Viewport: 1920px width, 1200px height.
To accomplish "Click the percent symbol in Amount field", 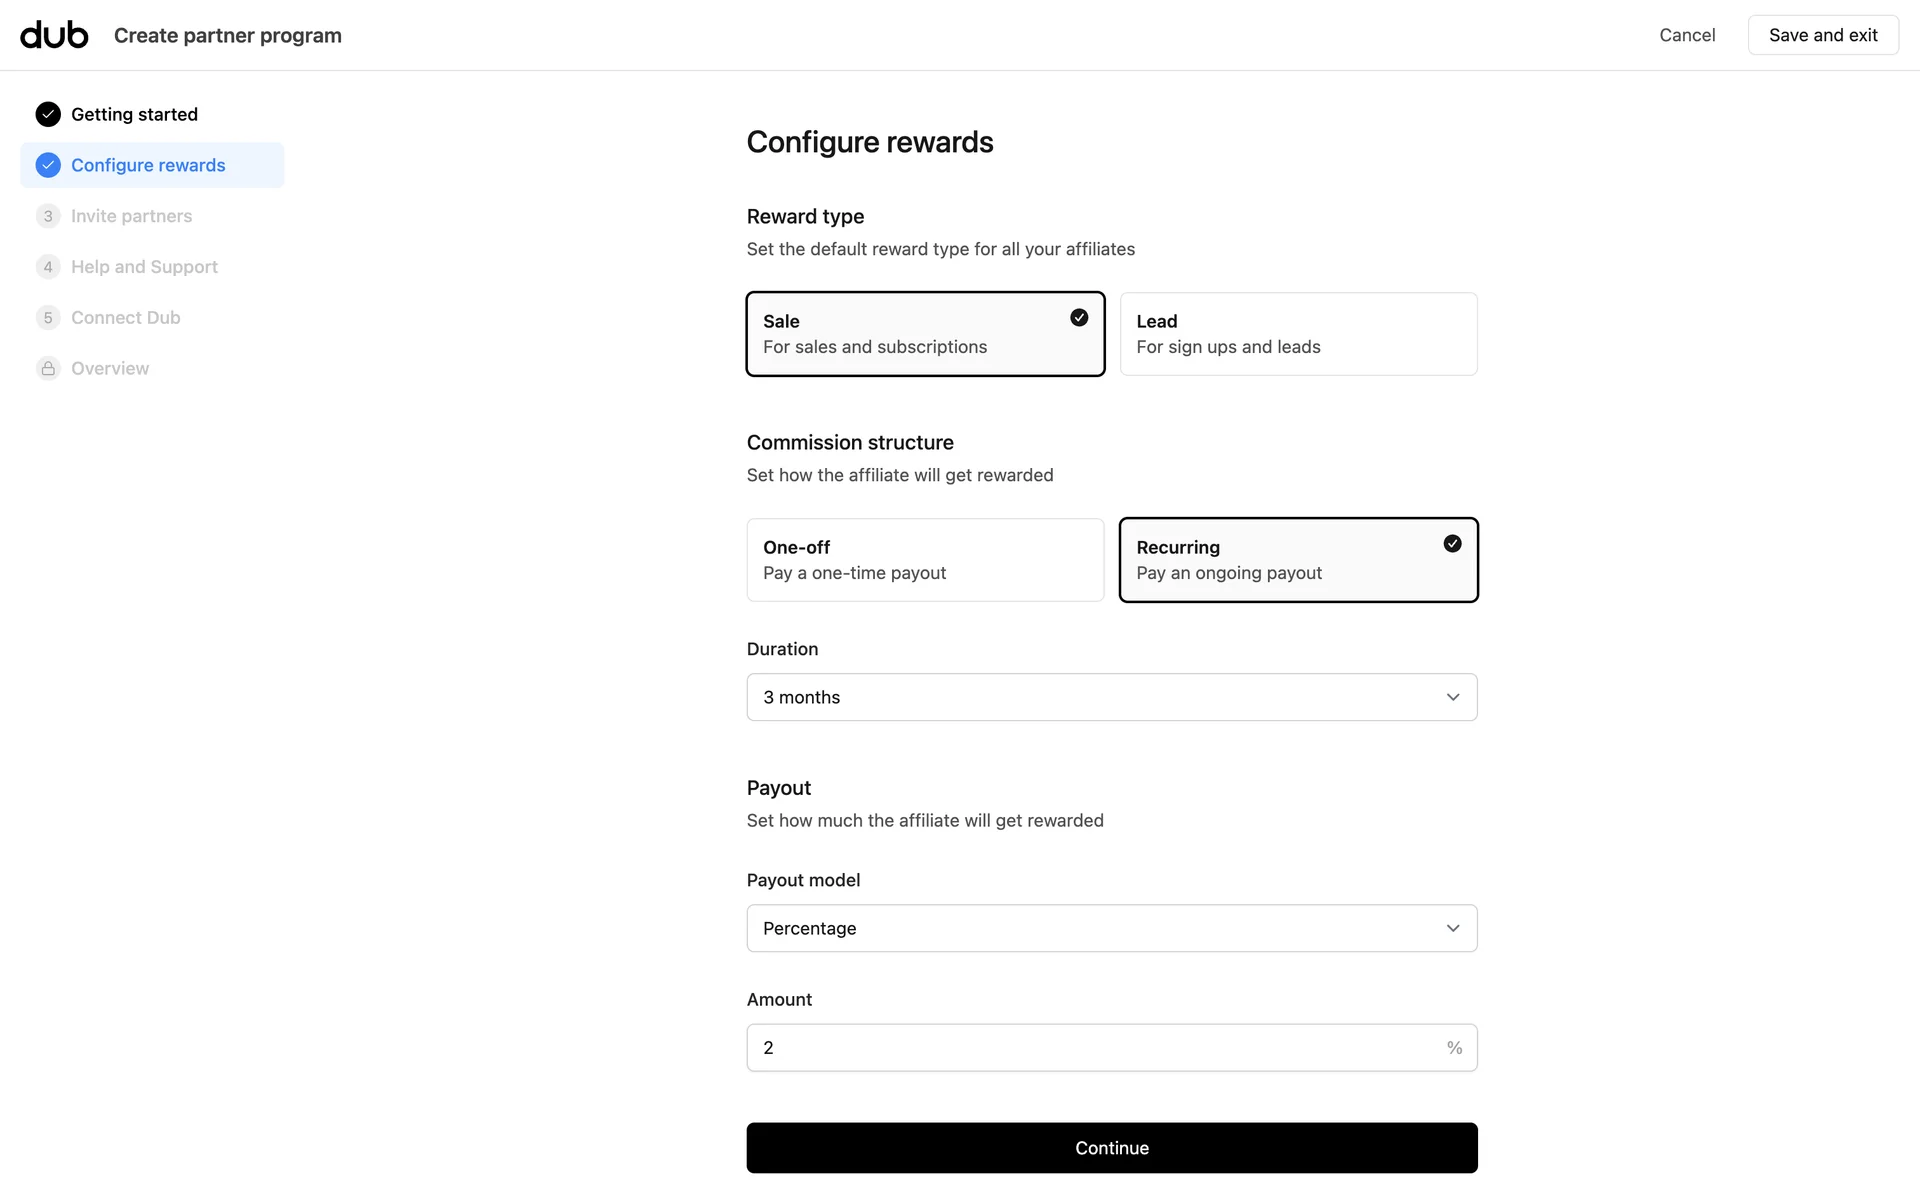I will tap(1454, 1048).
